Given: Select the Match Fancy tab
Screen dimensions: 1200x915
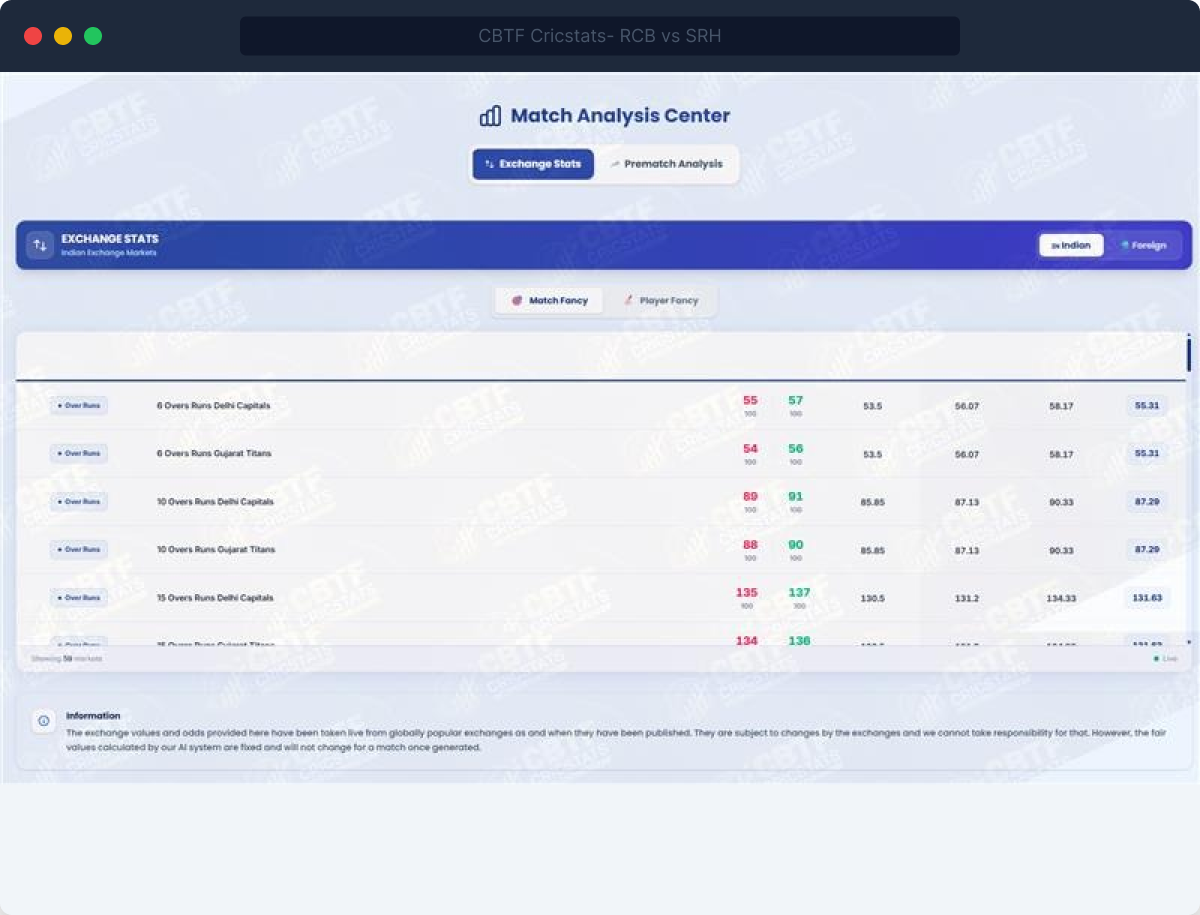Looking at the screenshot, I should [550, 301].
